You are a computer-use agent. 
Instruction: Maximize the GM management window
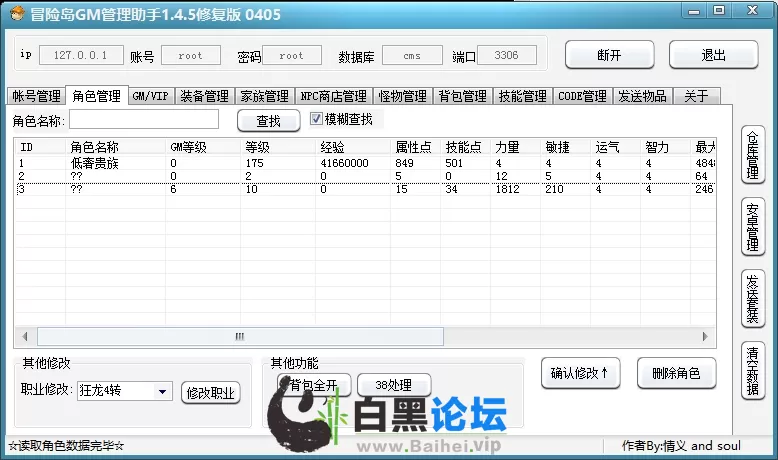[720, 10]
